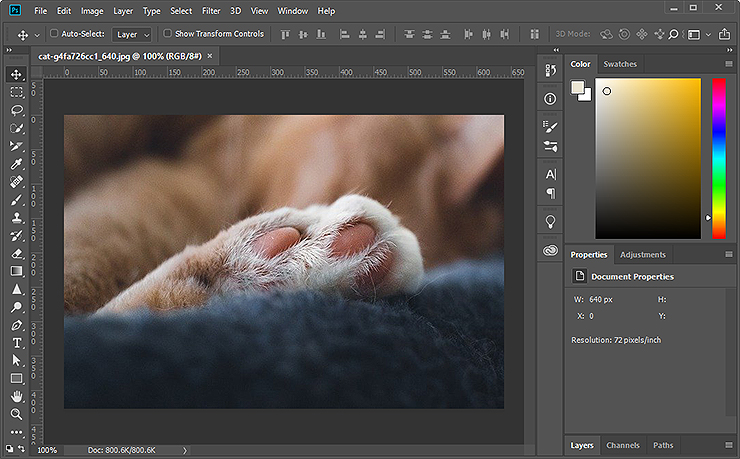Open the Edit Toolbar three-dots button

click(17, 432)
